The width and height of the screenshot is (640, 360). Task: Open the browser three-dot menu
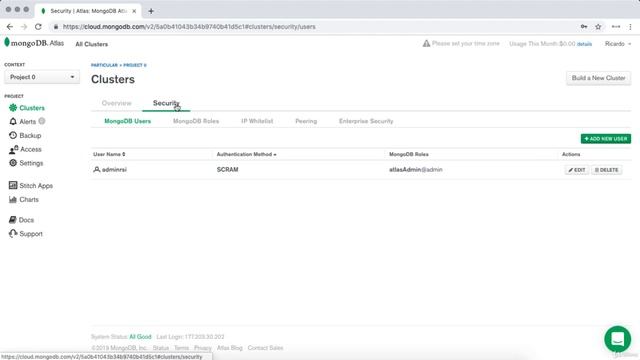click(x=630, y=27)
